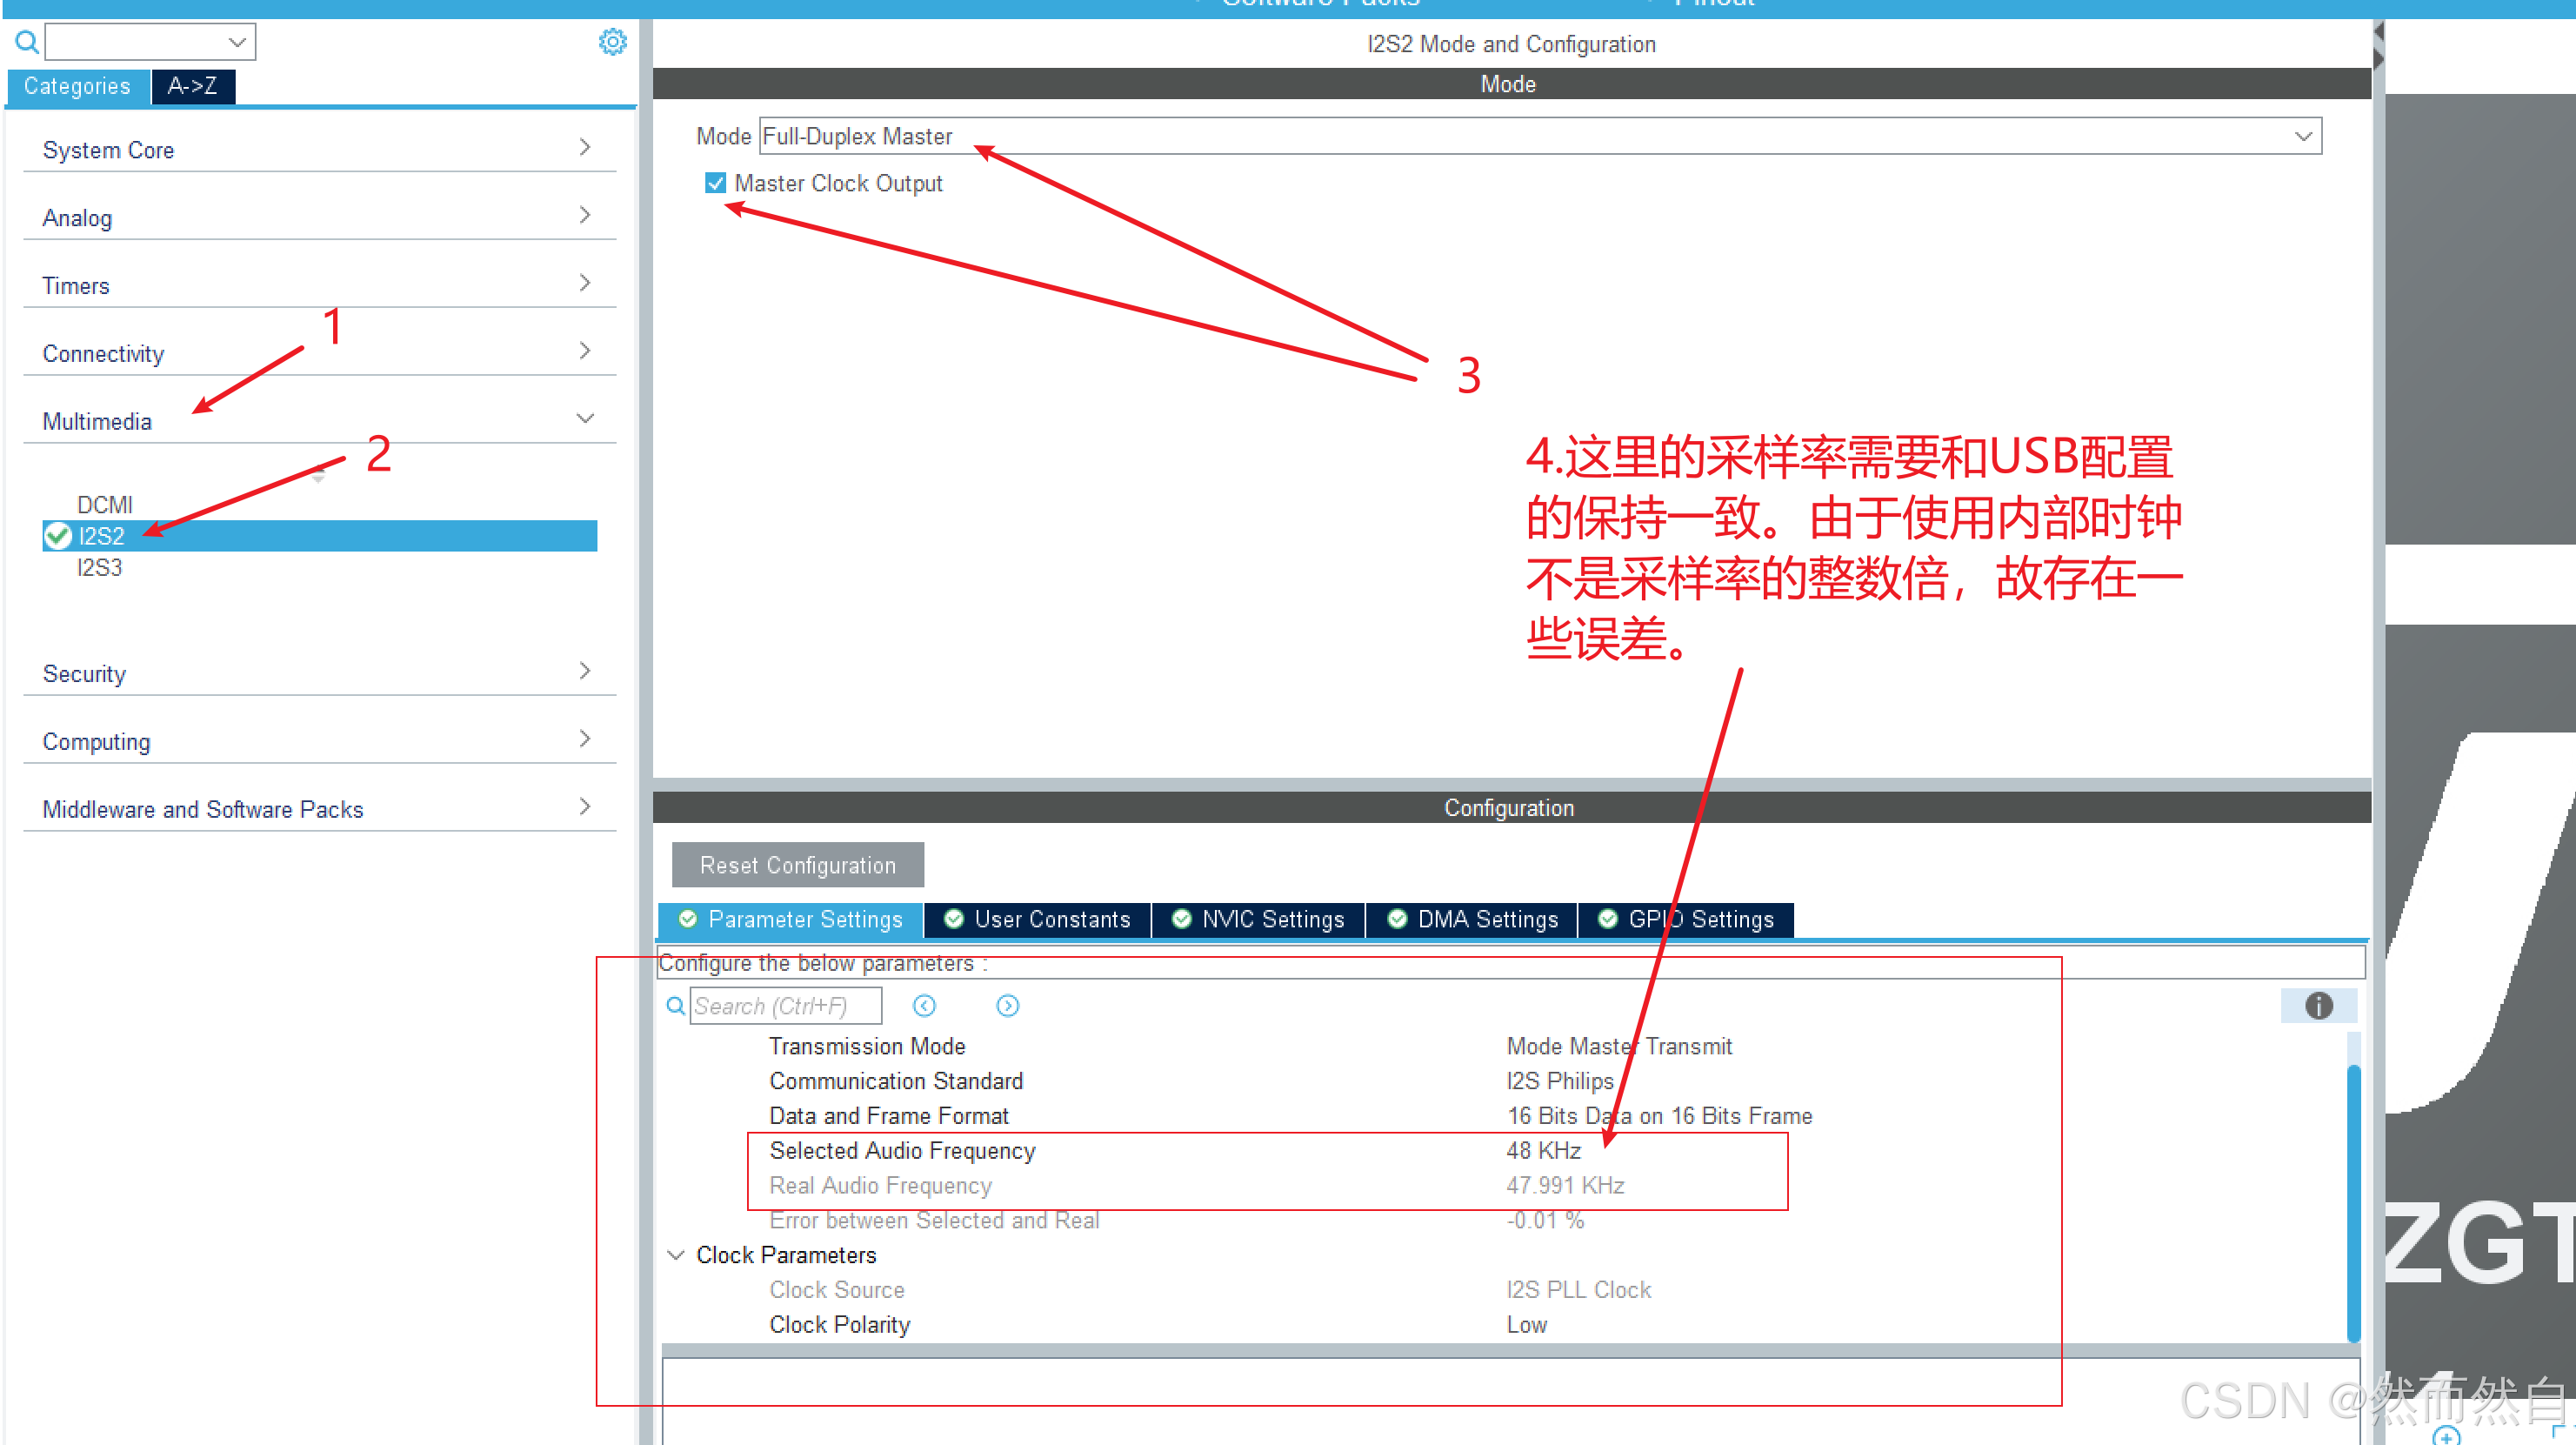This screenshot has width=2576, height=1445.
Task: Go to next search result arrow icon
Action: pos(1007,1005)
